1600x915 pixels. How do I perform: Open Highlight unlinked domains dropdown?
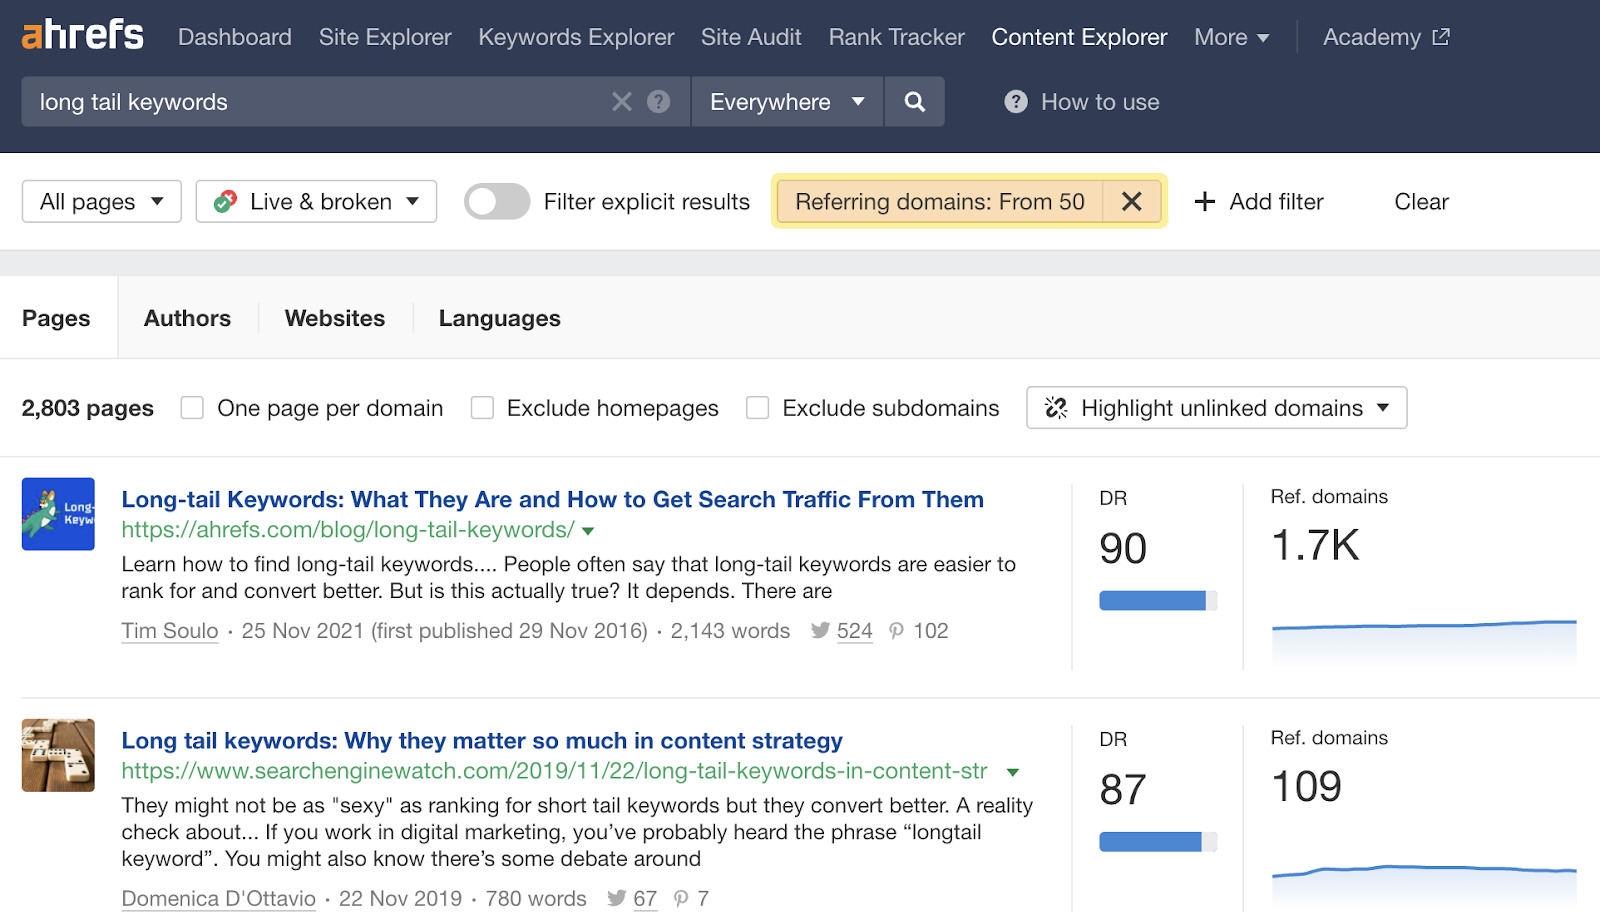point(1216,408)
